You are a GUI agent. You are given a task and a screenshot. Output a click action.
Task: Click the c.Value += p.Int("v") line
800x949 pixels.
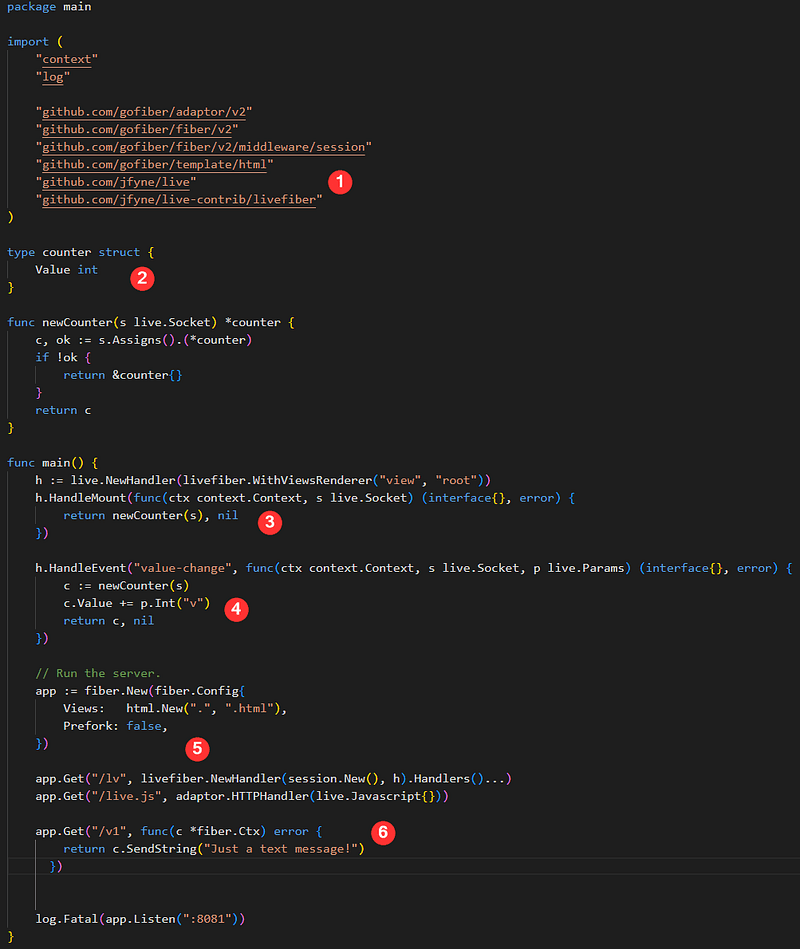[137, 603]
